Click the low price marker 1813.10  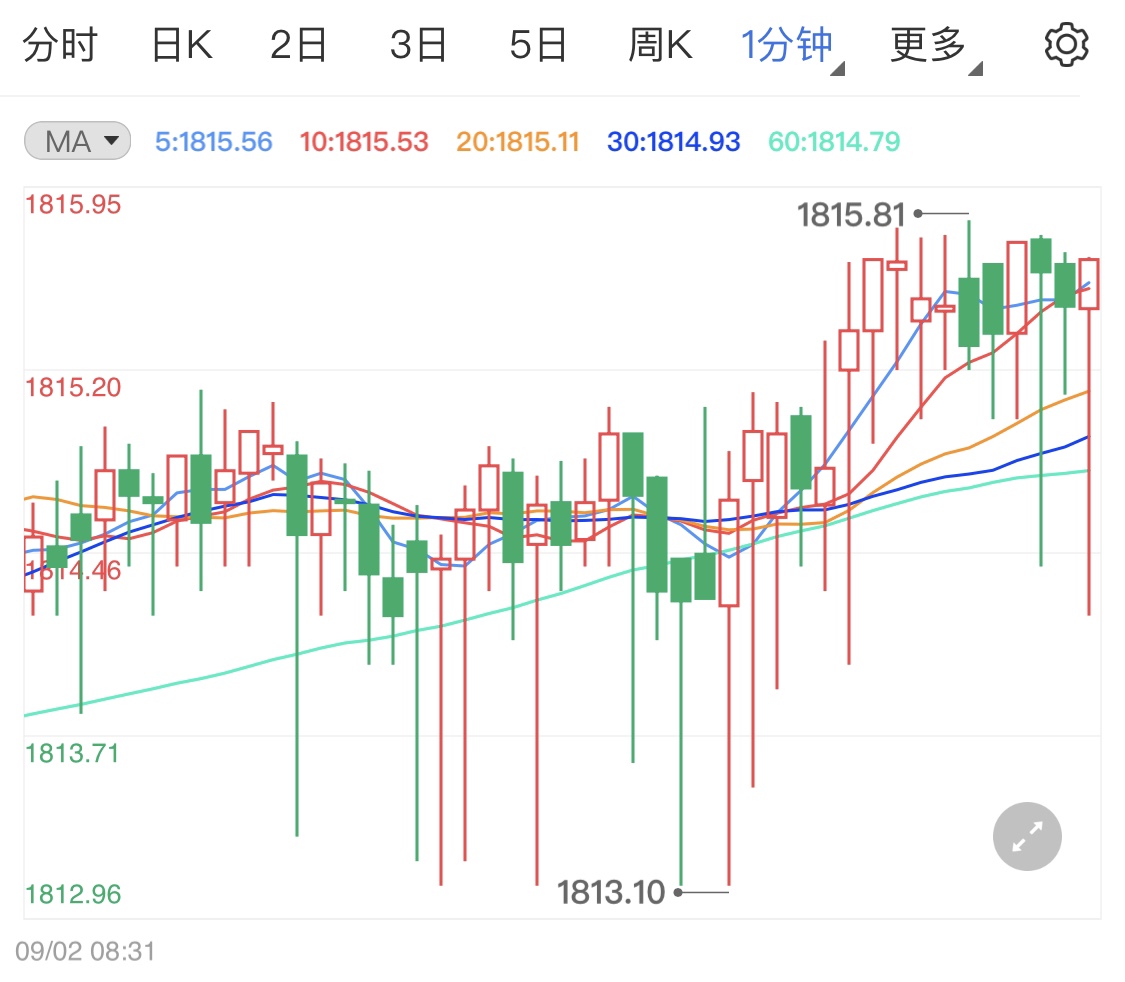point(611,893)
